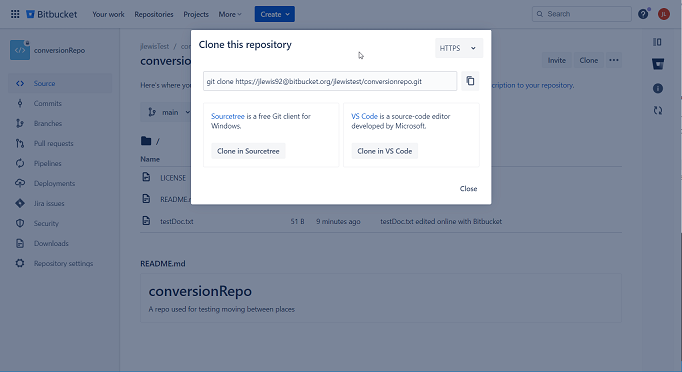
Task: Follow the Sourcetree link
Action: (228, 116)
